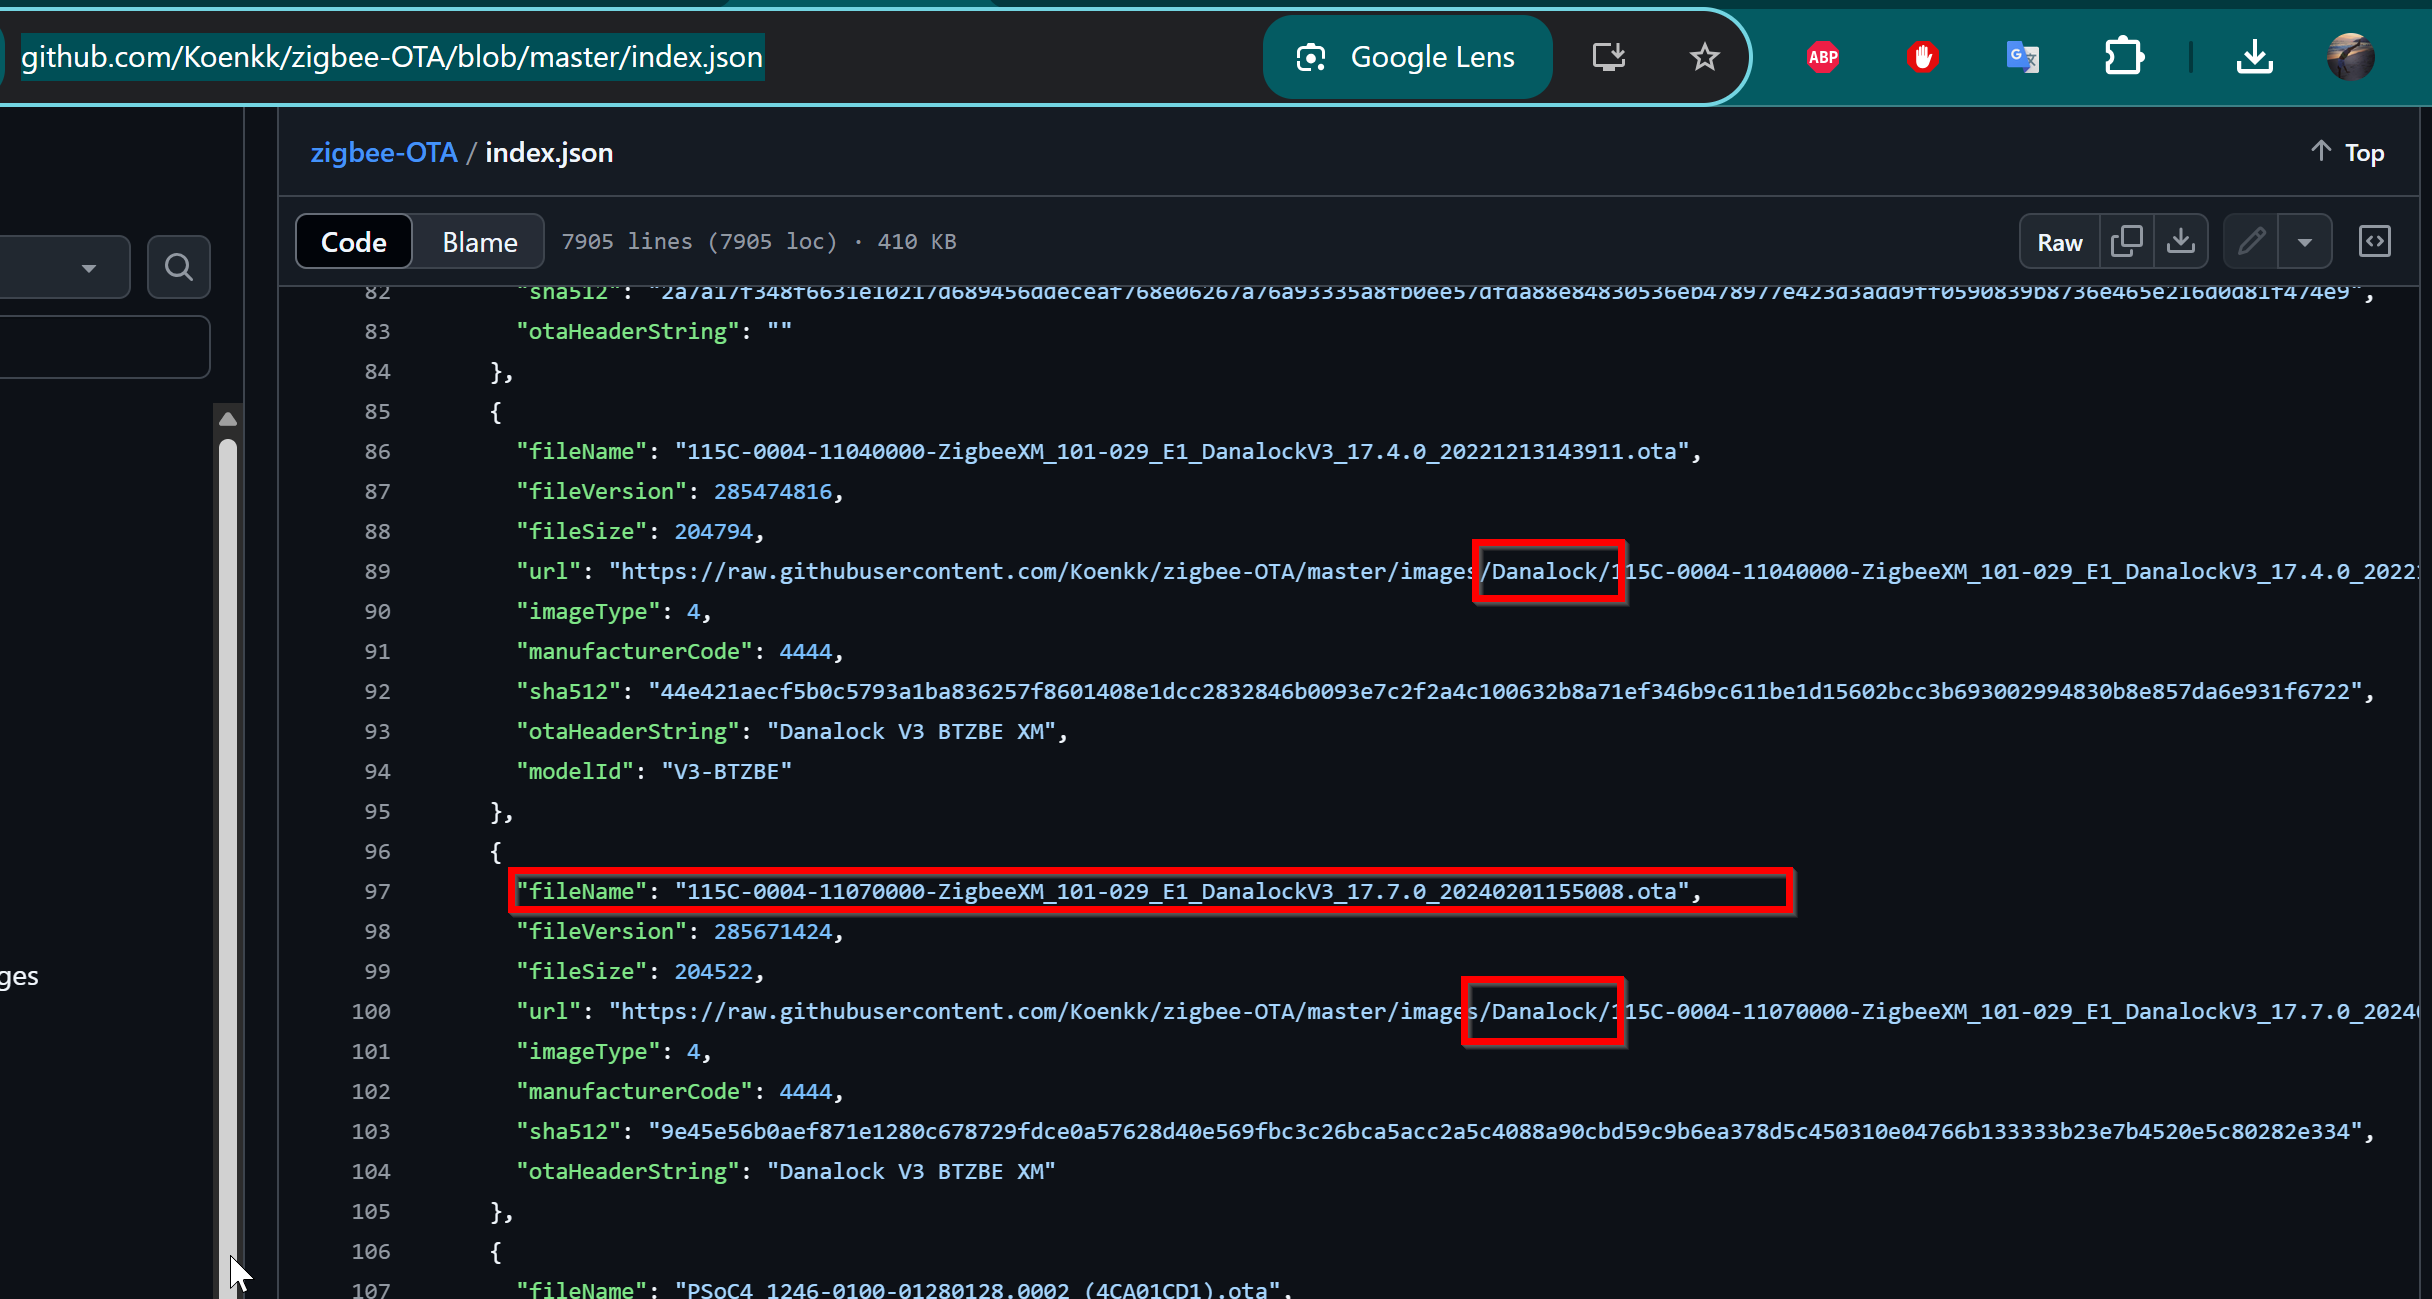The height and width of the screenshot is (1299, 2432).
Task: Open the branch selector dropdown
Action: [x=64, y=267]
